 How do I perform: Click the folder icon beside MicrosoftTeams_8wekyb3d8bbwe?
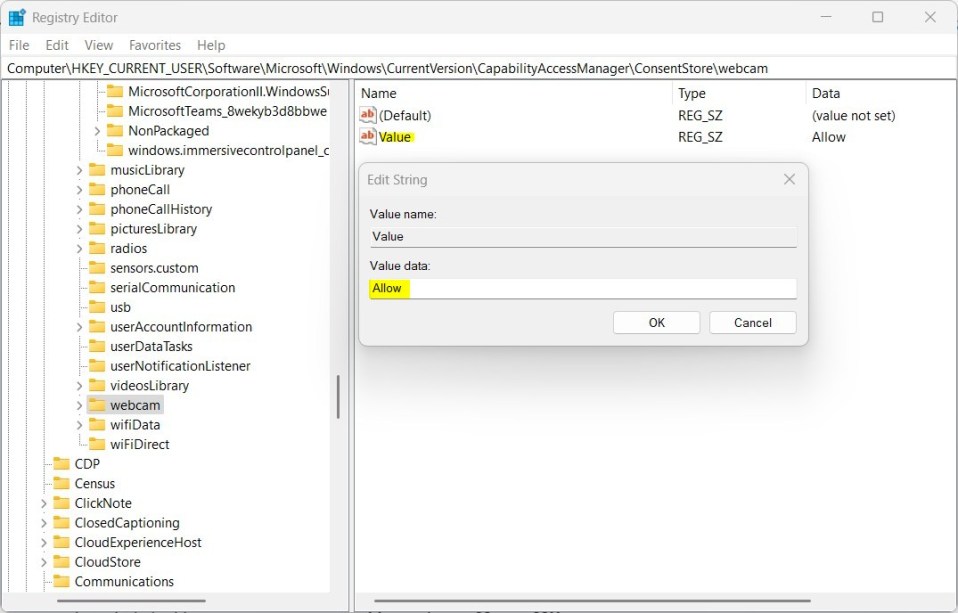115,111
